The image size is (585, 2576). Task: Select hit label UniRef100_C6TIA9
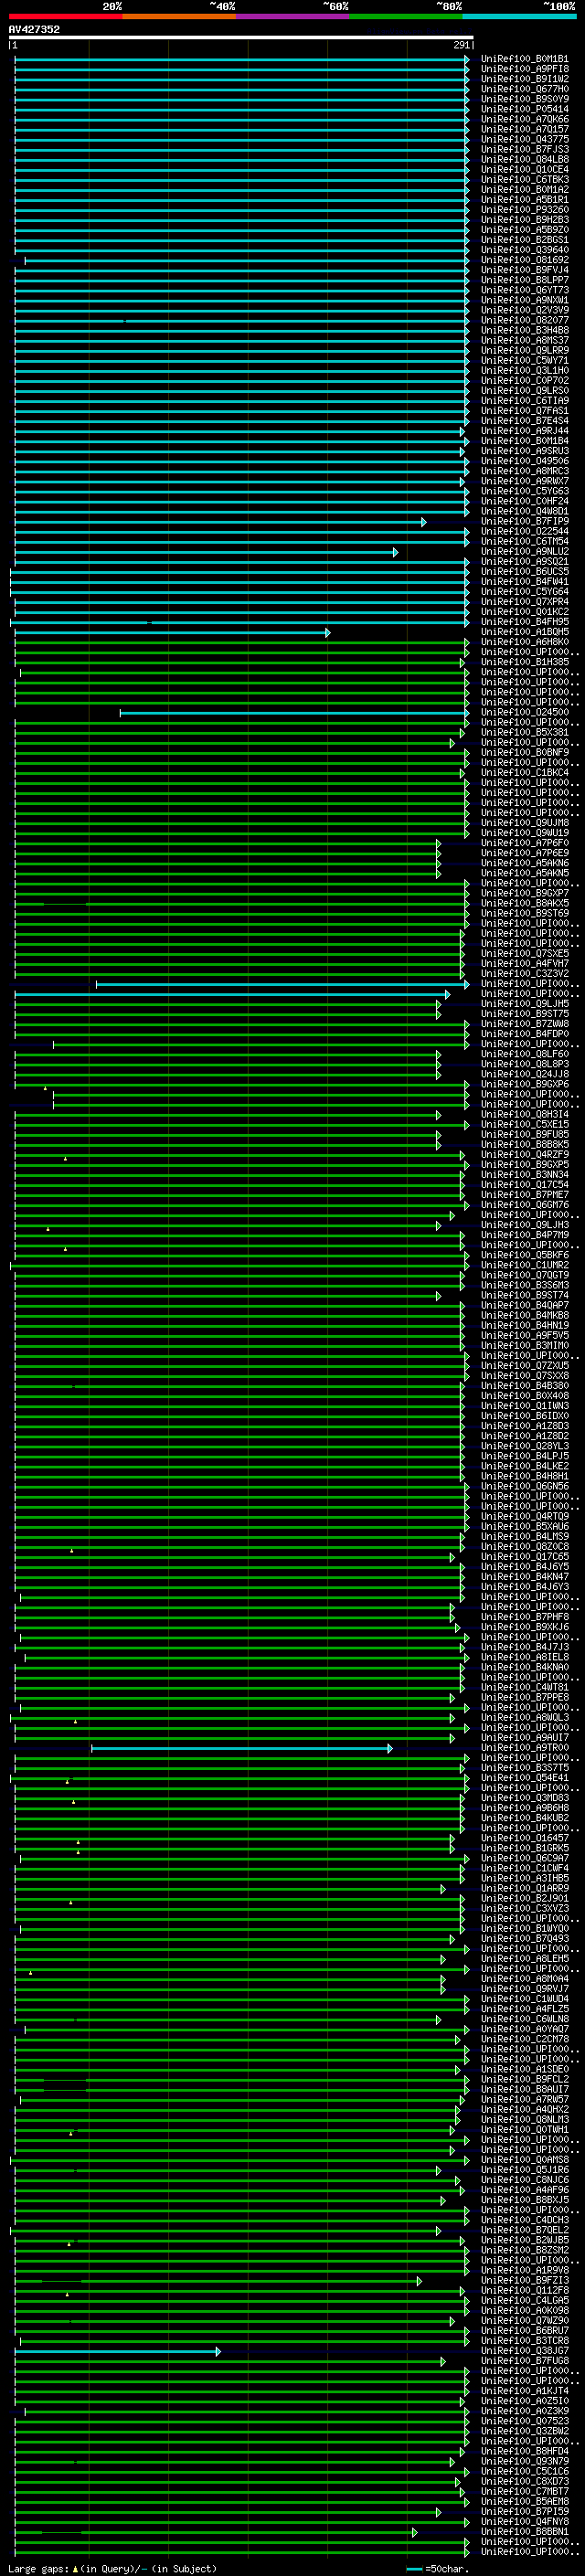coord(525,401)
